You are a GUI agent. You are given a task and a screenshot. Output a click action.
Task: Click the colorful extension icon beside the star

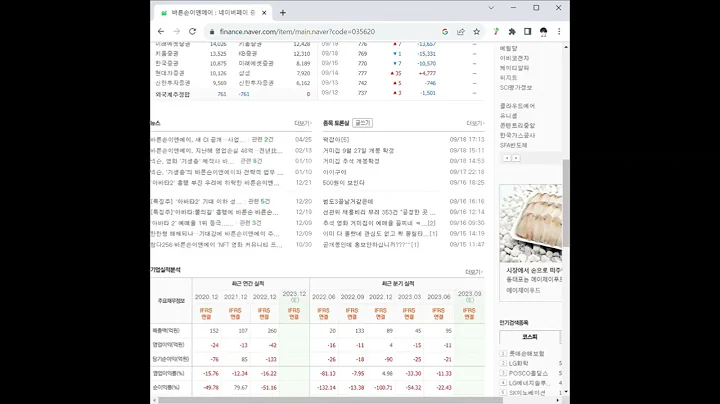496,31
